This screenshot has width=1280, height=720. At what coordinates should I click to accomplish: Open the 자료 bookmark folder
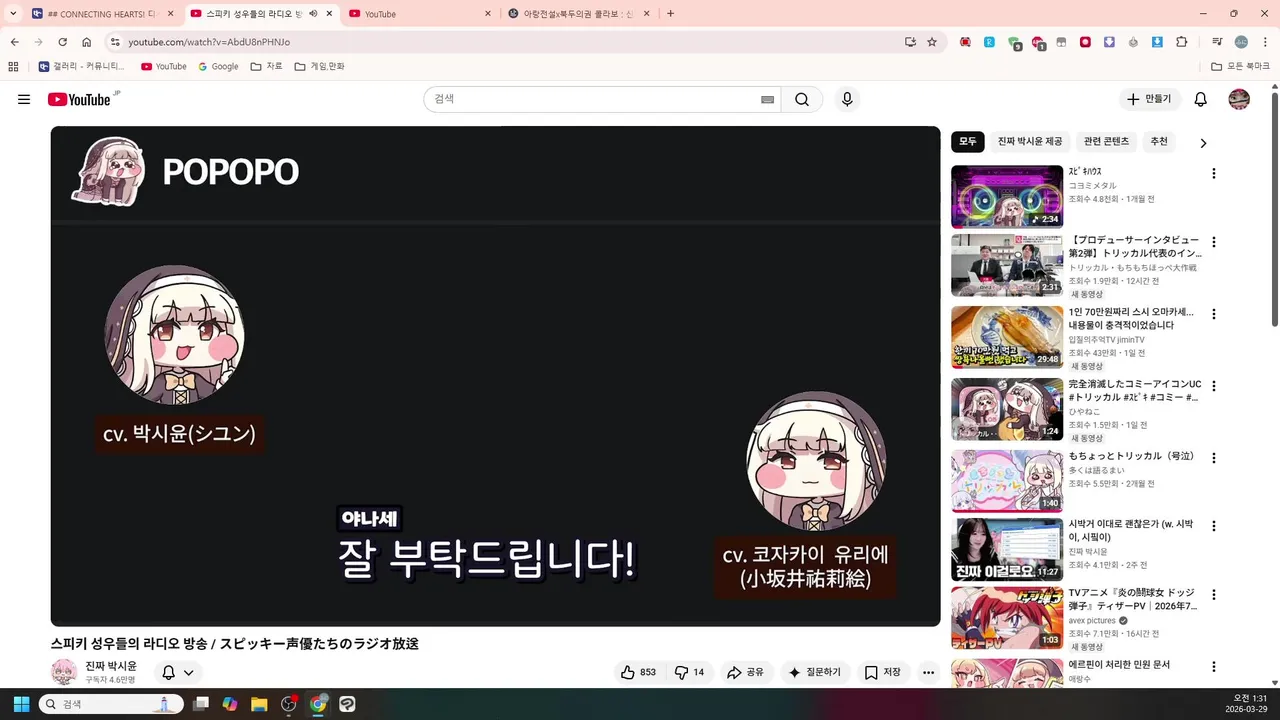coord(267,66)
